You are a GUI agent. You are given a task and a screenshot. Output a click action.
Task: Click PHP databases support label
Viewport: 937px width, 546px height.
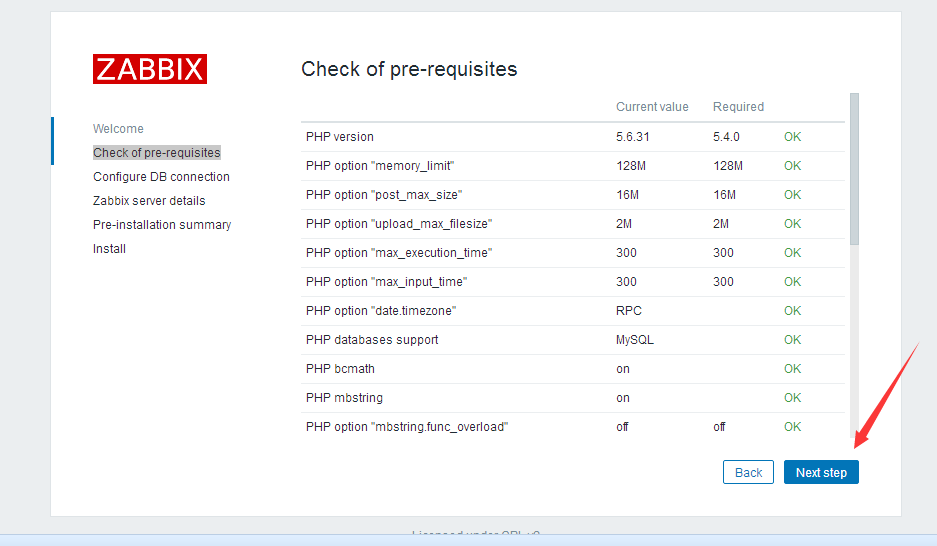(x=372, y=340)
